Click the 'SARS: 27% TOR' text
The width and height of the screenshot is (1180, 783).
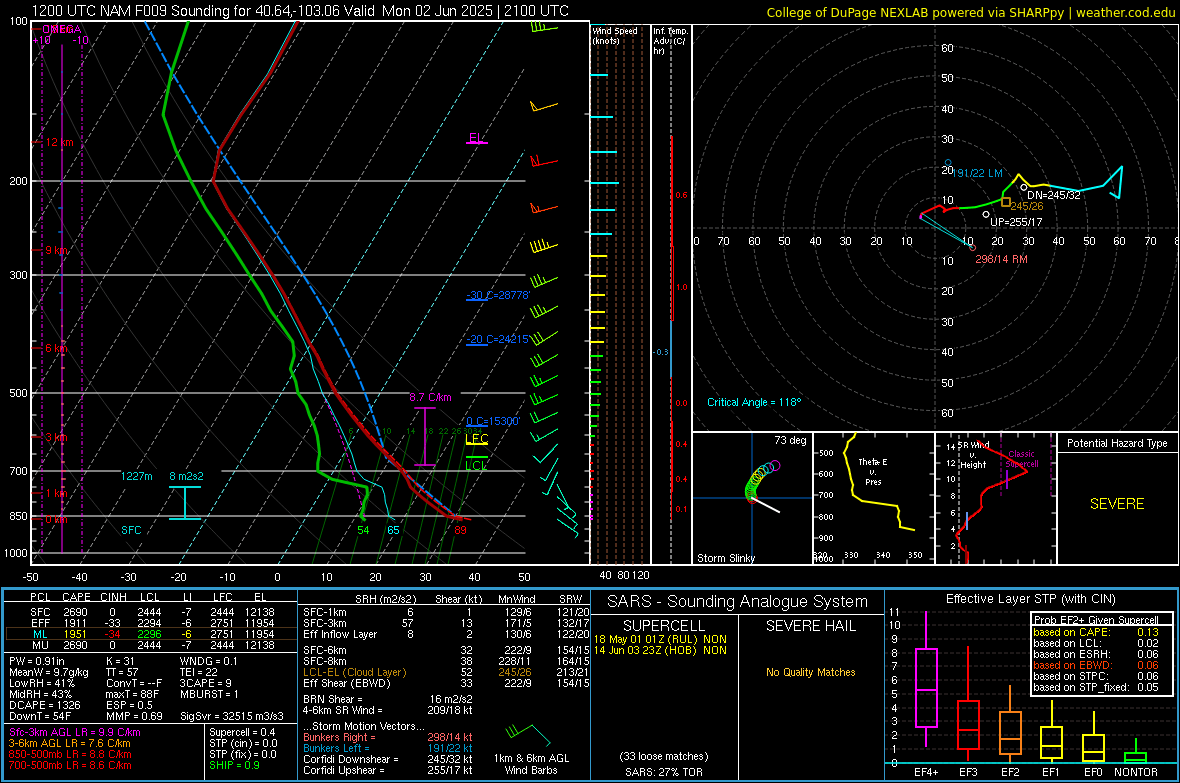[x=664, y=772]
